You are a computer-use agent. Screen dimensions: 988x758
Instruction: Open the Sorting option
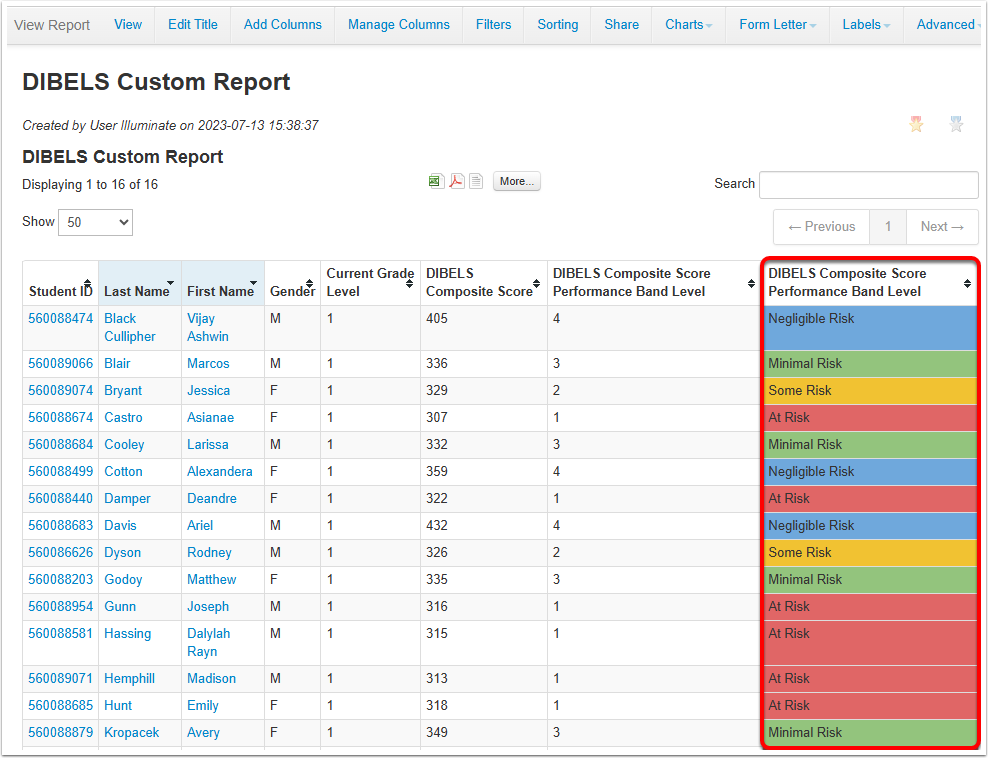(x=558, y=25)
